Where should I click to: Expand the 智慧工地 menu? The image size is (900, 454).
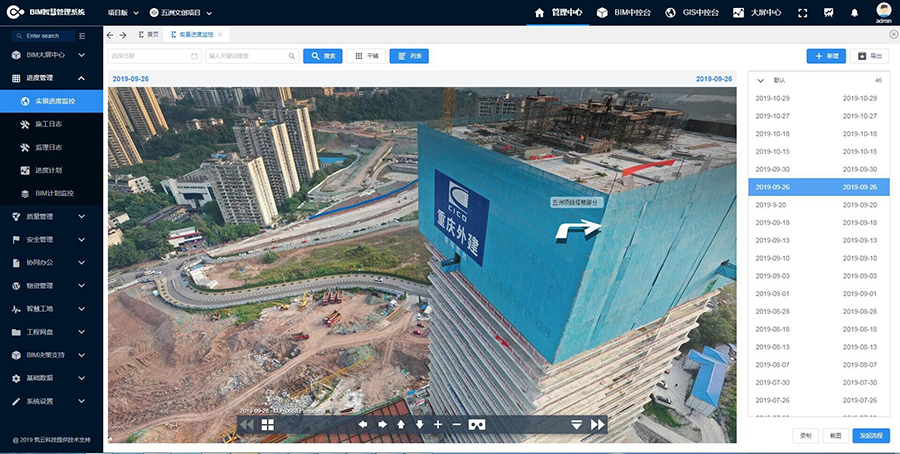51,309
